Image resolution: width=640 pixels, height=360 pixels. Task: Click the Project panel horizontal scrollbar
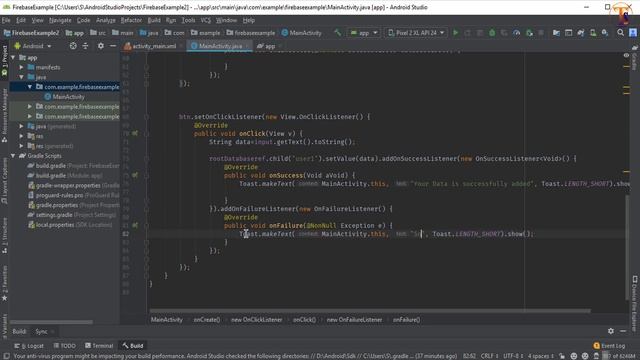51,322
